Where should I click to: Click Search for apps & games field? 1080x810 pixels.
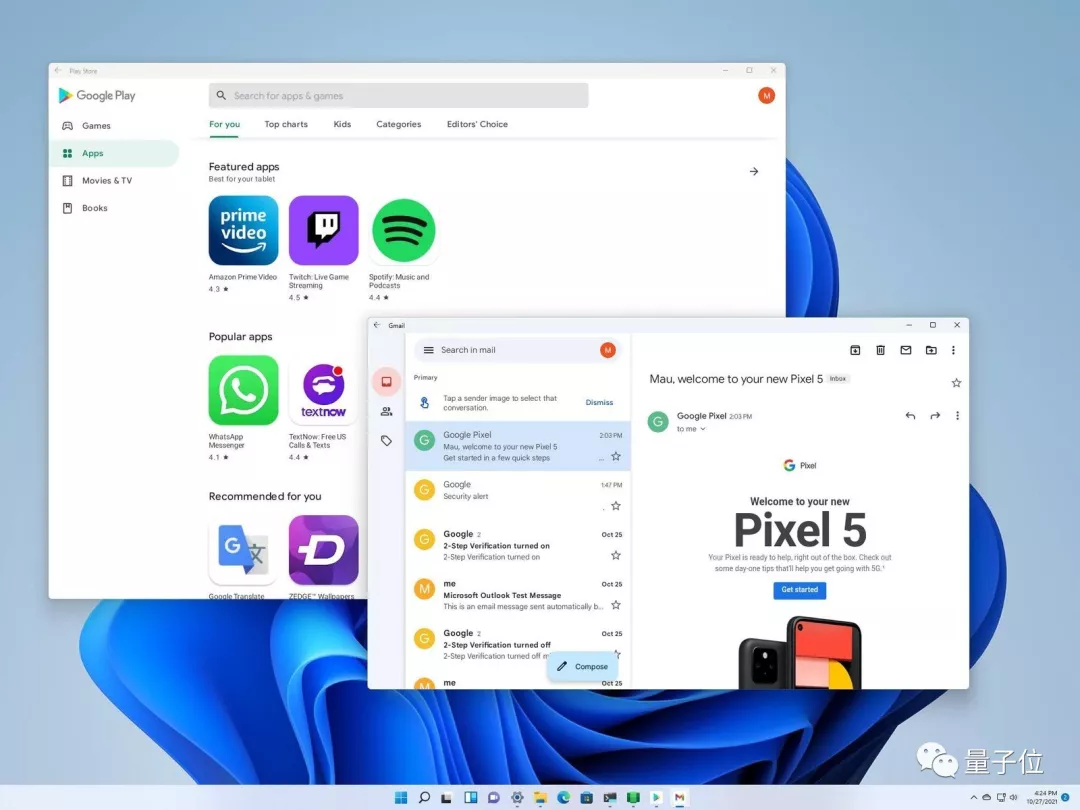point(399,96)
